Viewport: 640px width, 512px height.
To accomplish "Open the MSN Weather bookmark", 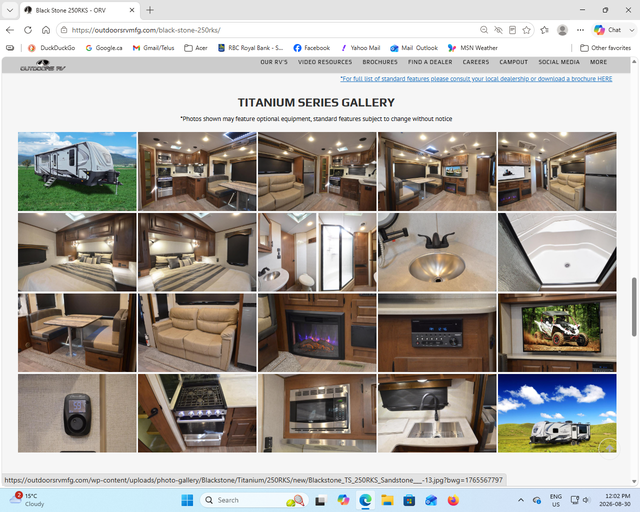I will coord(473,48).
